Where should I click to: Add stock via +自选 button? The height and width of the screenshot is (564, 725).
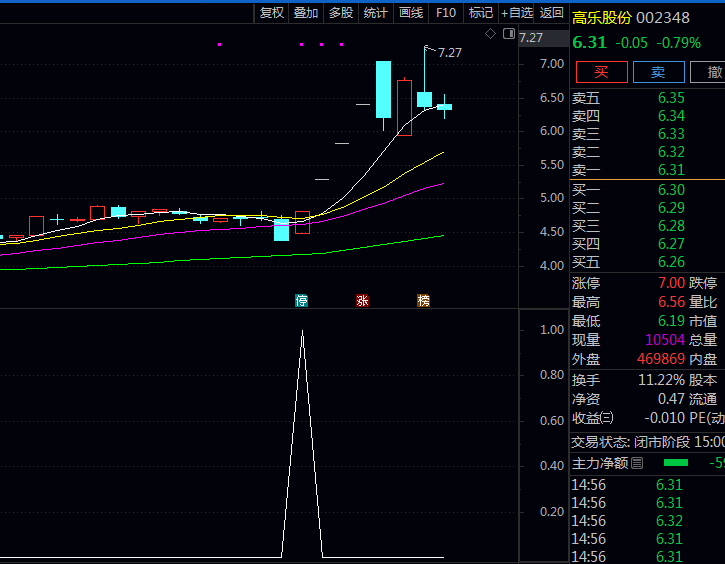(517, 13)
